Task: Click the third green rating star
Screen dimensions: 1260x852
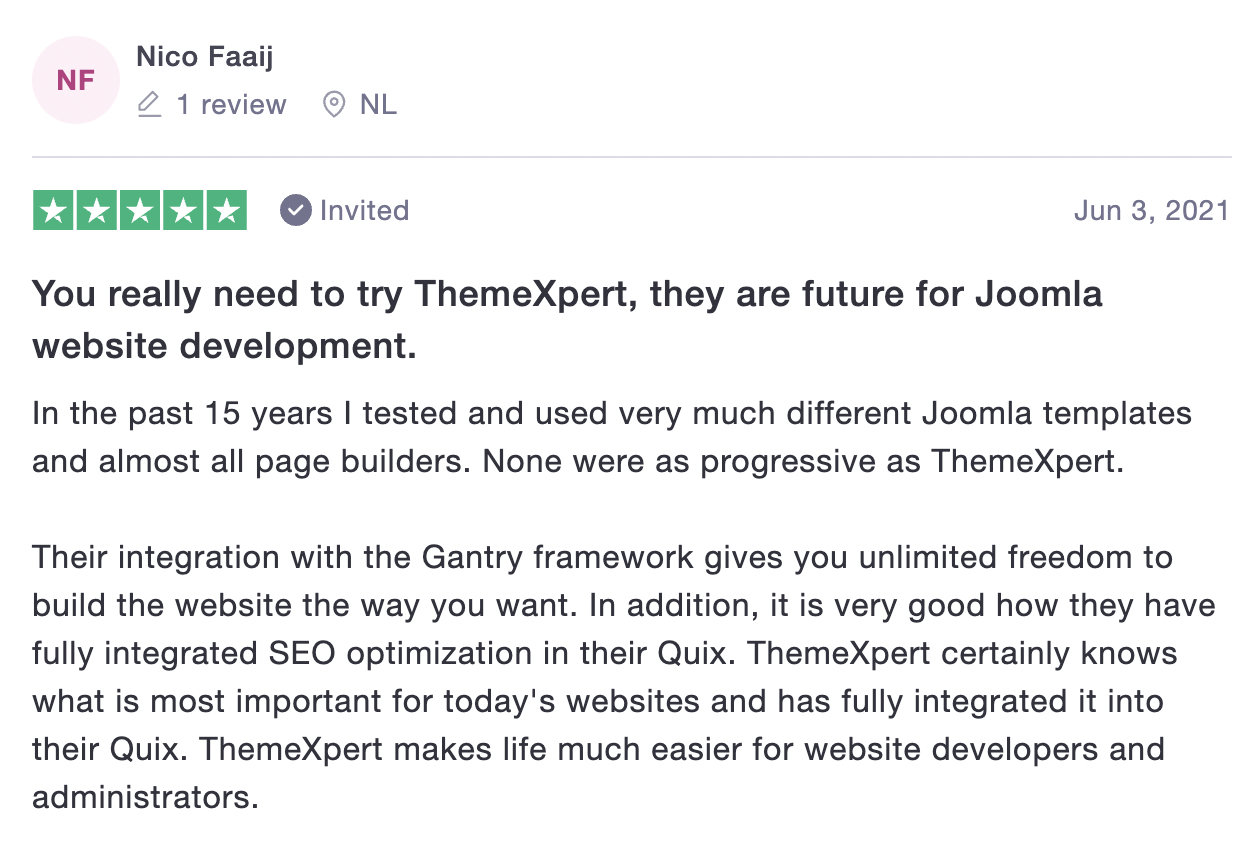Action: (140, 210)
